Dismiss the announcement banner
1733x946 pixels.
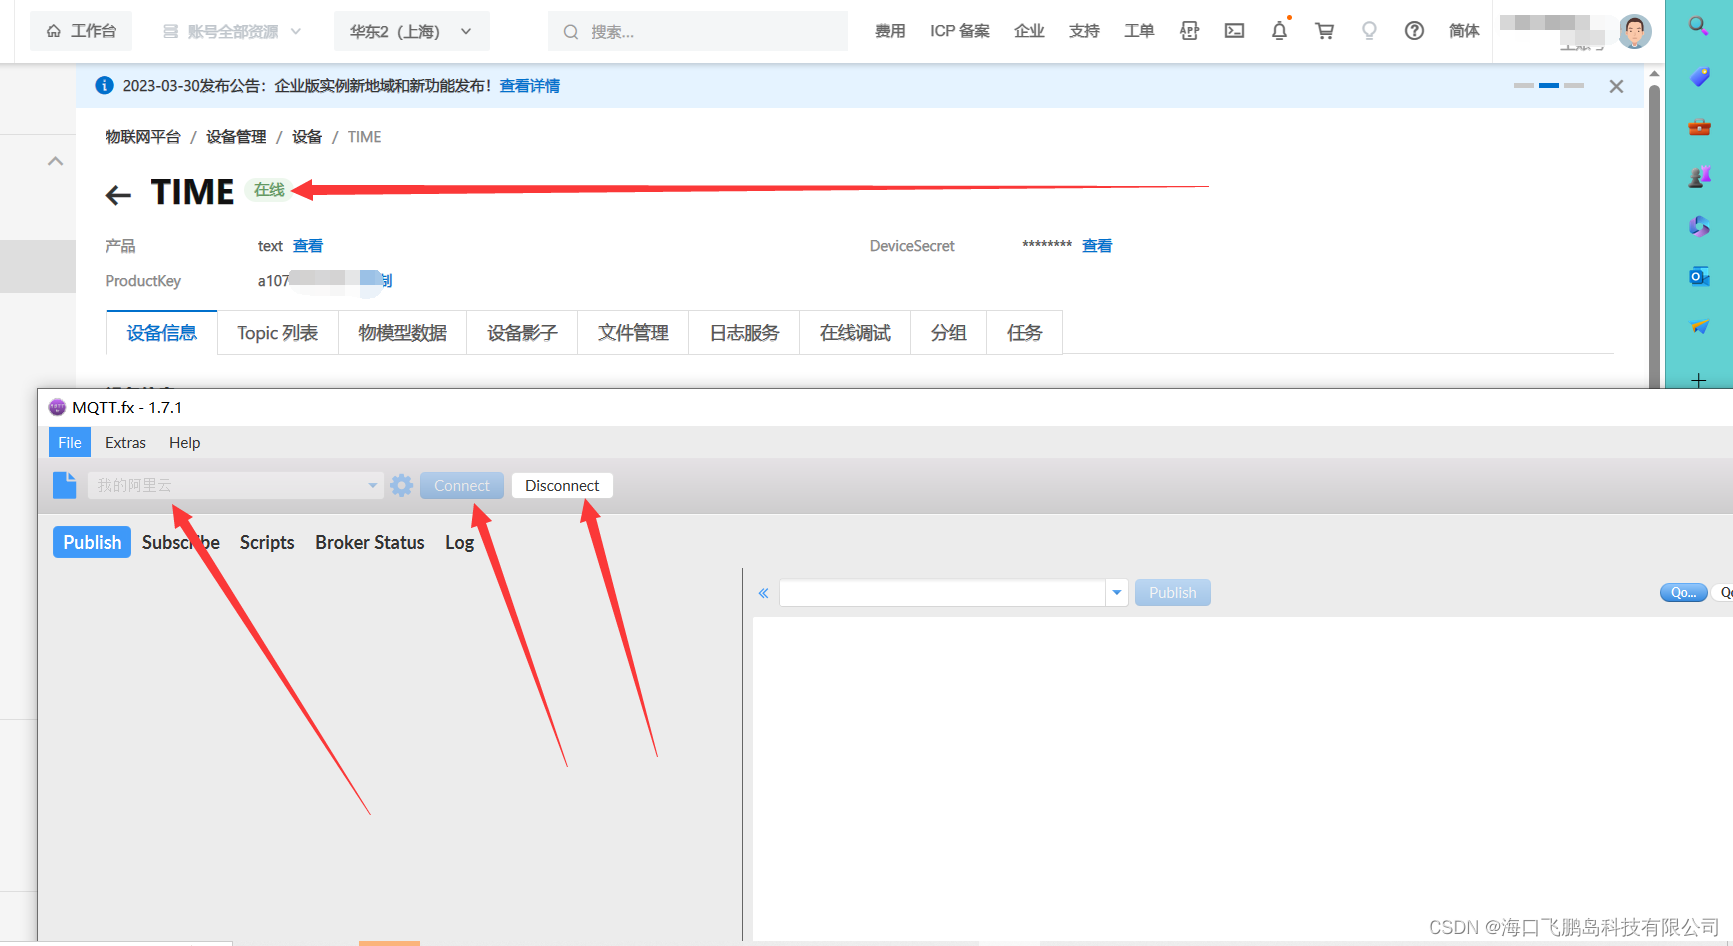1616,86
